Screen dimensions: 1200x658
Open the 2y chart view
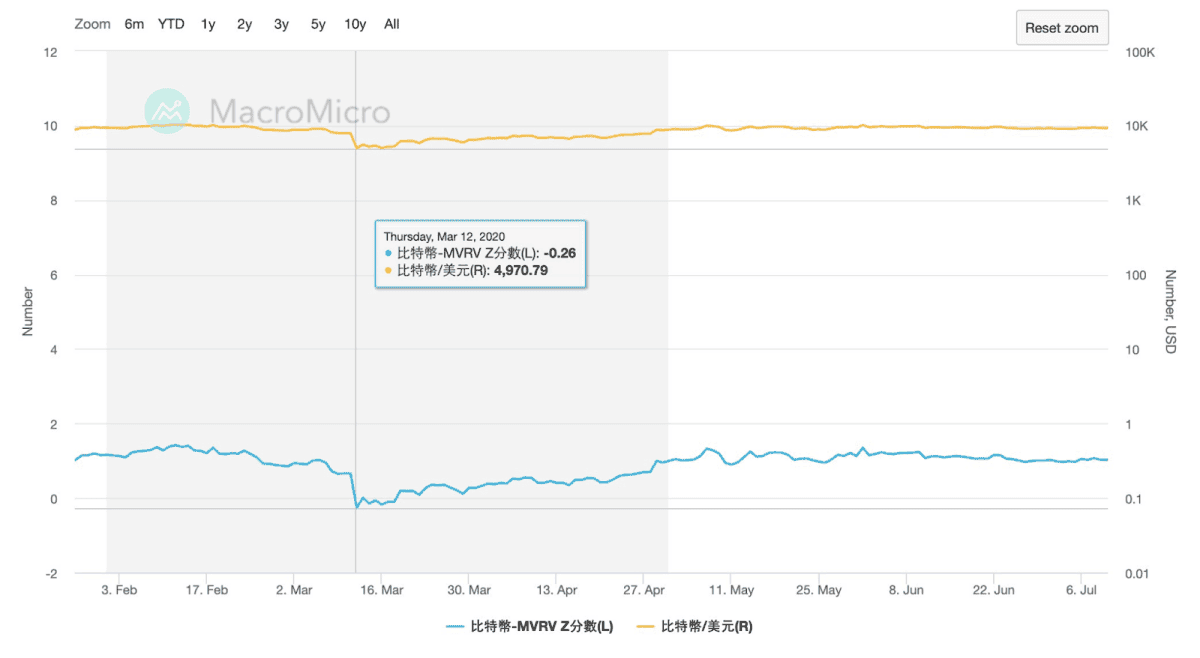(x=244, y=23)
